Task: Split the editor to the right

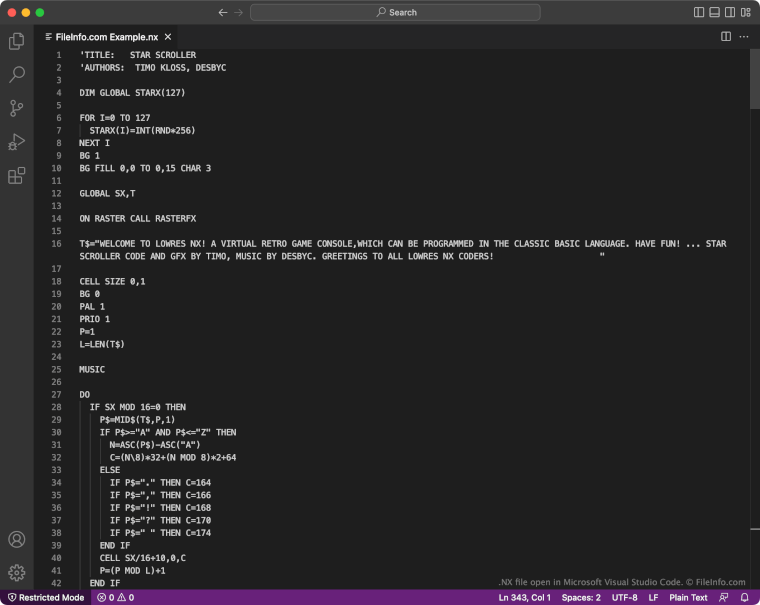Action: [x=726, y=36]
